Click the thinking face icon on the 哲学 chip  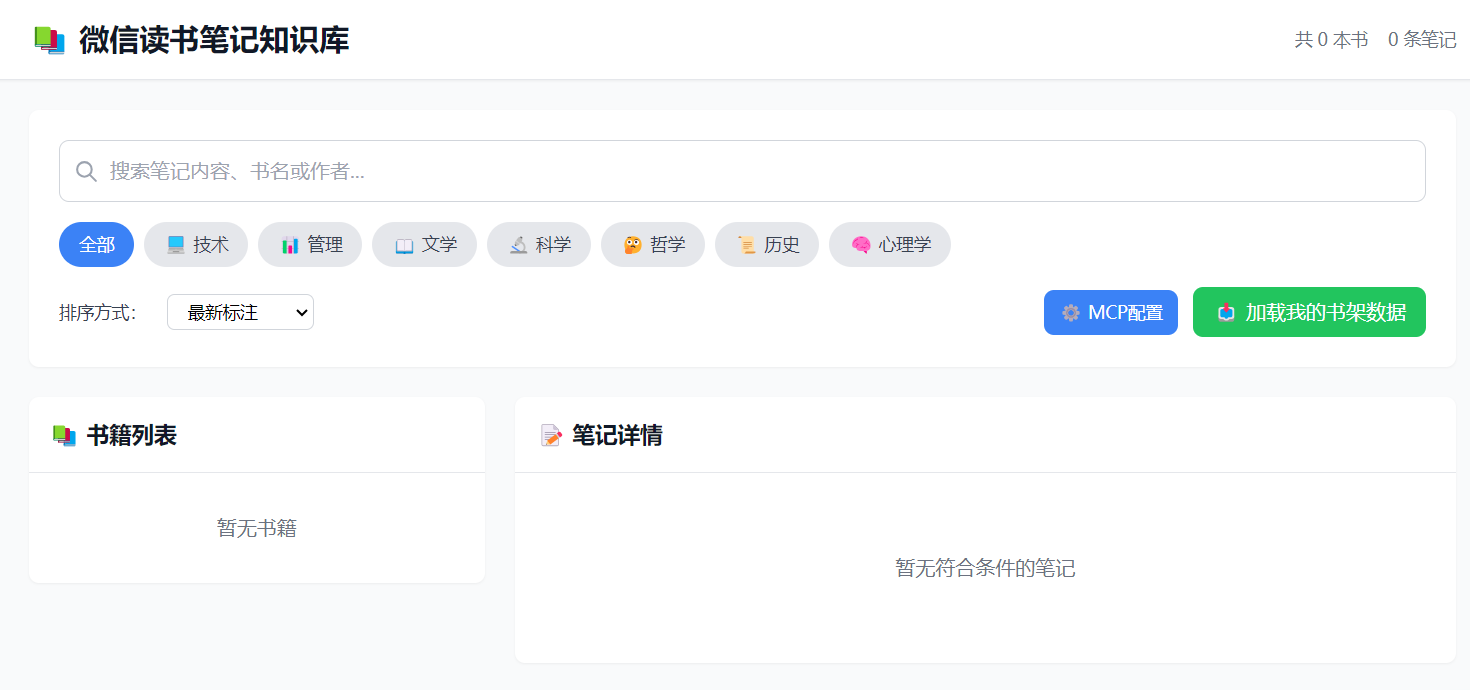(632, 245)
